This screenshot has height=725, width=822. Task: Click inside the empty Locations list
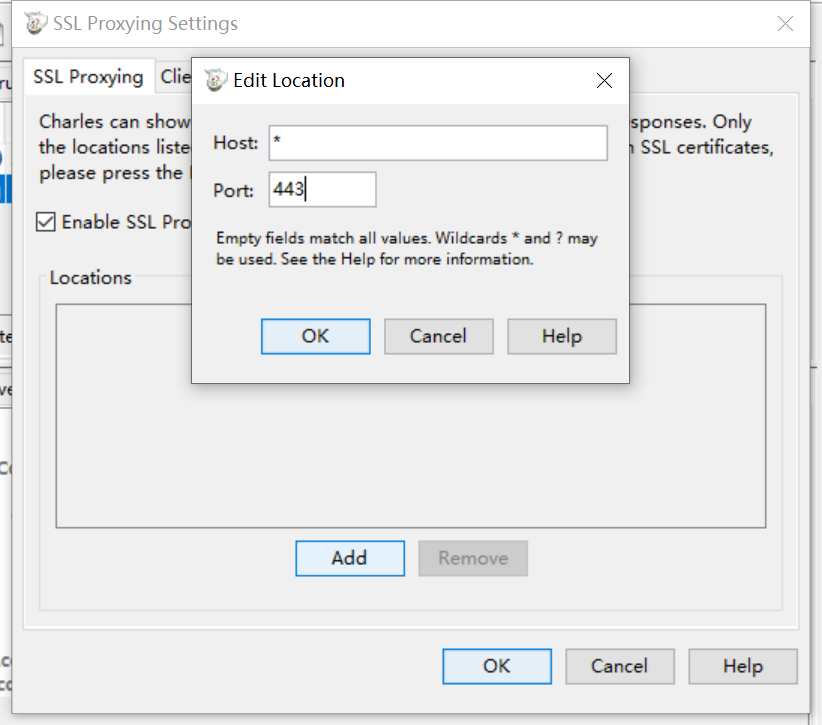coord(411,455)
